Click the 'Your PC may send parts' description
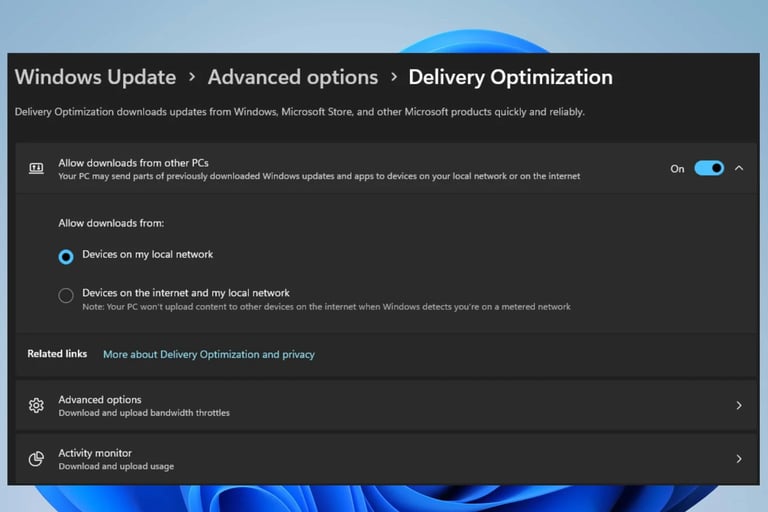 coord(319,176)
